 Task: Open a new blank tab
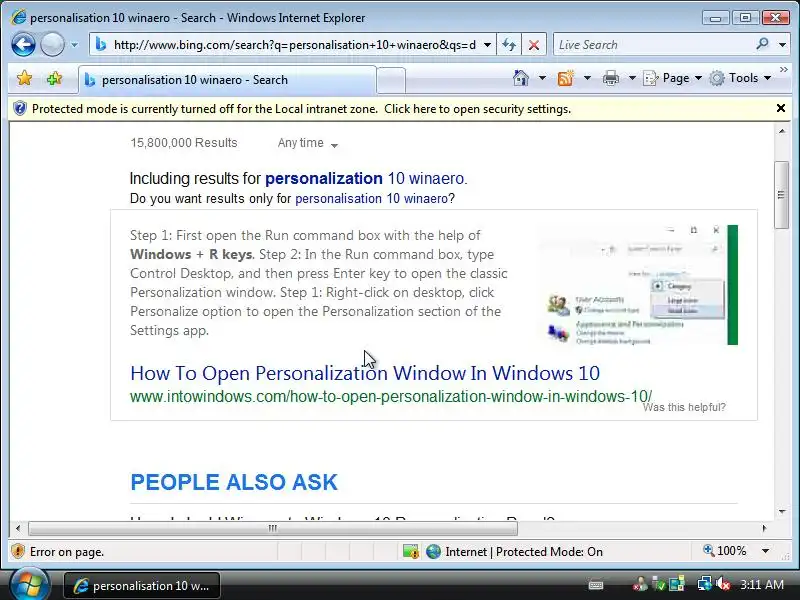point(391,81)
